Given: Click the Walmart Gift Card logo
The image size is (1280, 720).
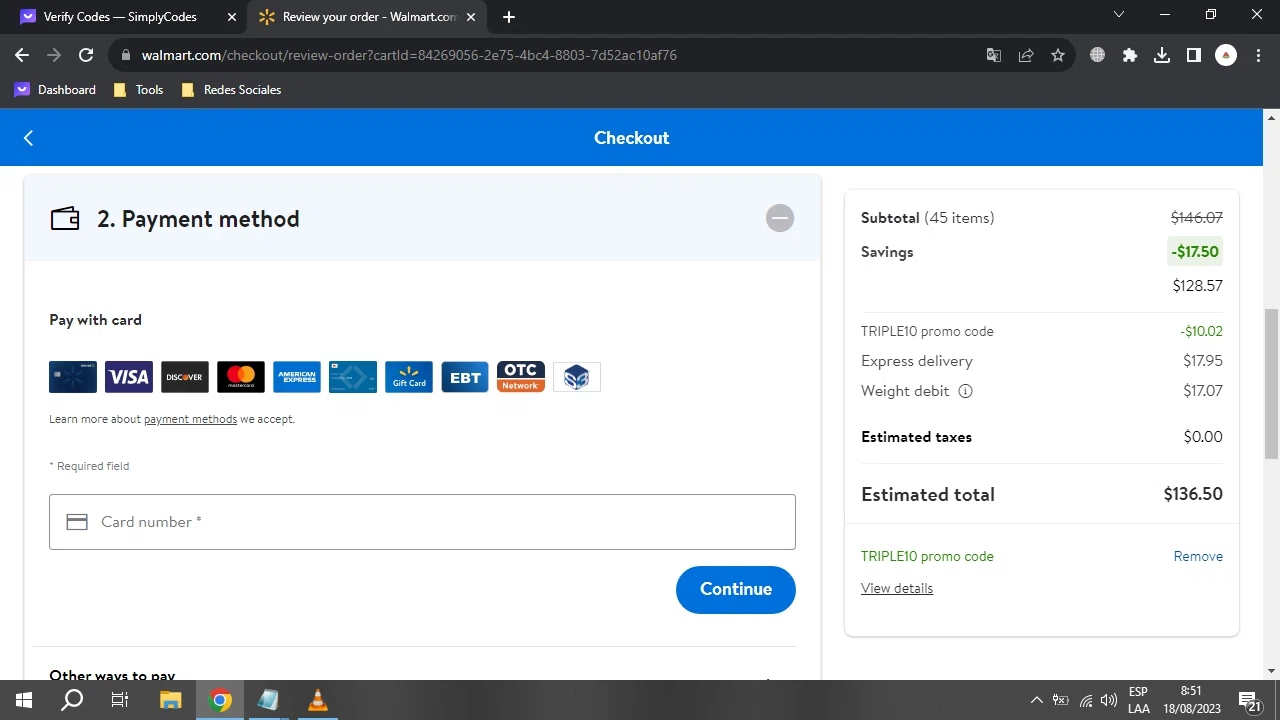Looking at the screenshot, I should point(409,377).
